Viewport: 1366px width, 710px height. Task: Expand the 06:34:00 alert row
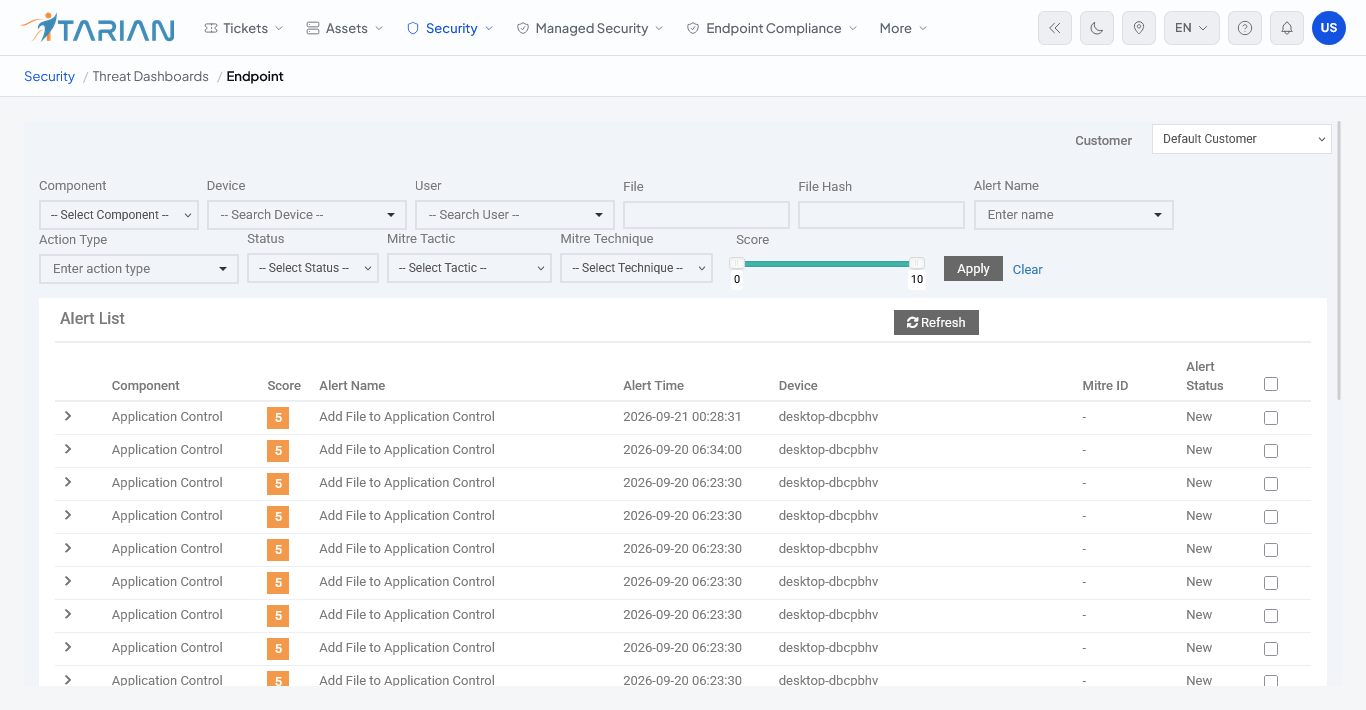[x=68, y=449]
